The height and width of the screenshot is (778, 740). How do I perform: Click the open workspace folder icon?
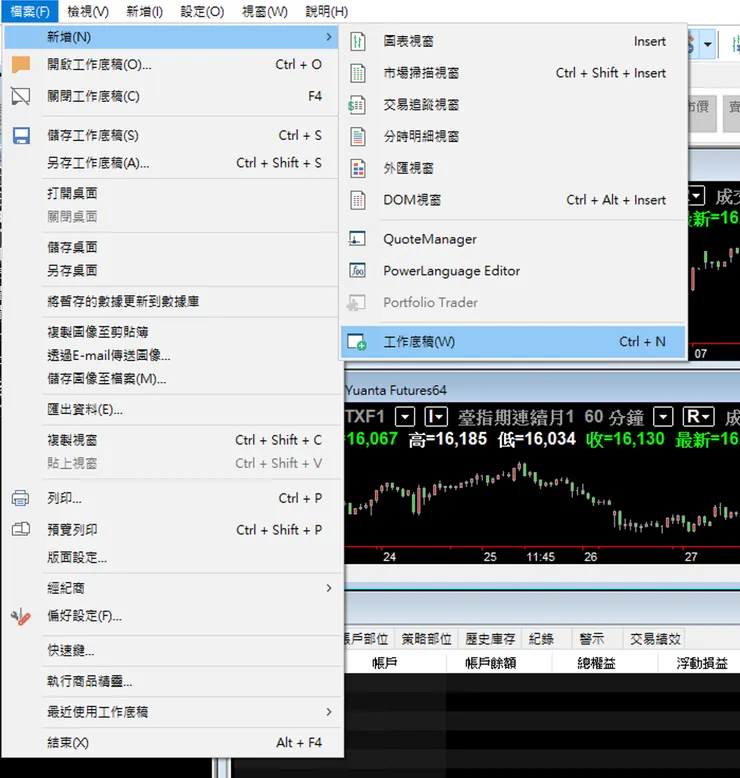(21, 65)
